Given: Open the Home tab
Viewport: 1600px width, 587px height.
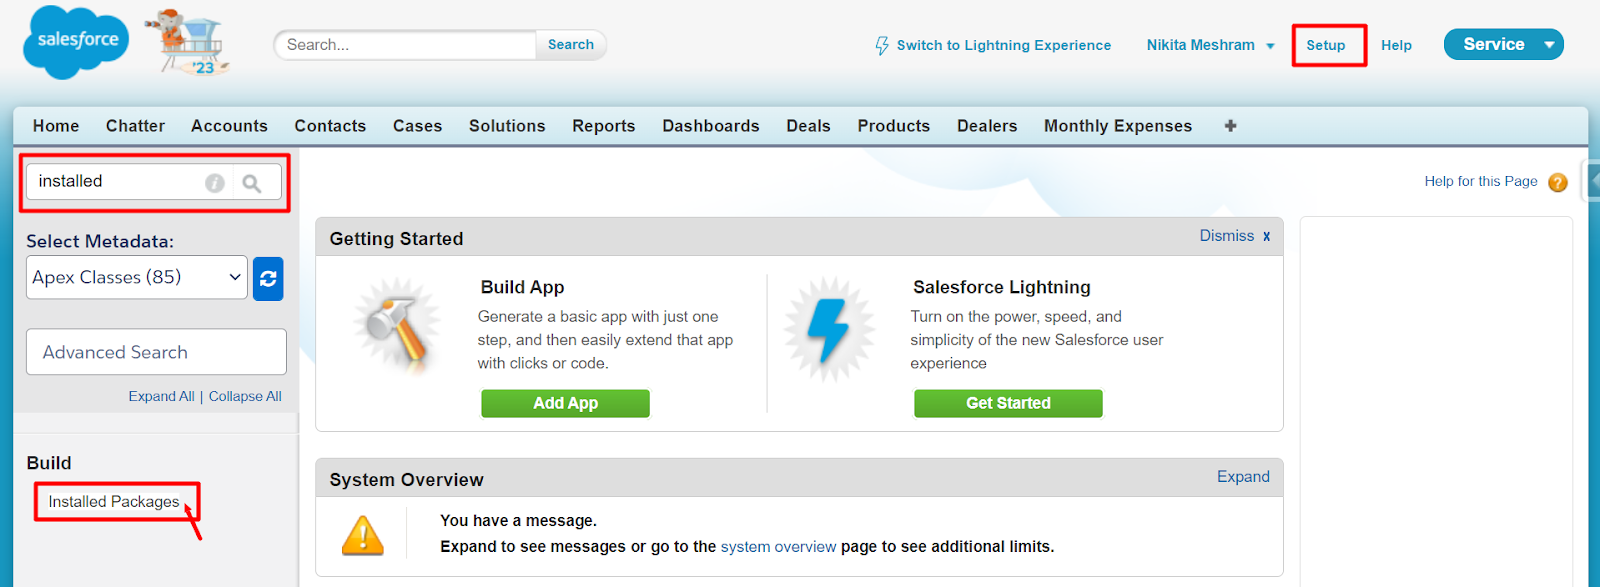Looking at the screenshot, I should coord(56,126).
